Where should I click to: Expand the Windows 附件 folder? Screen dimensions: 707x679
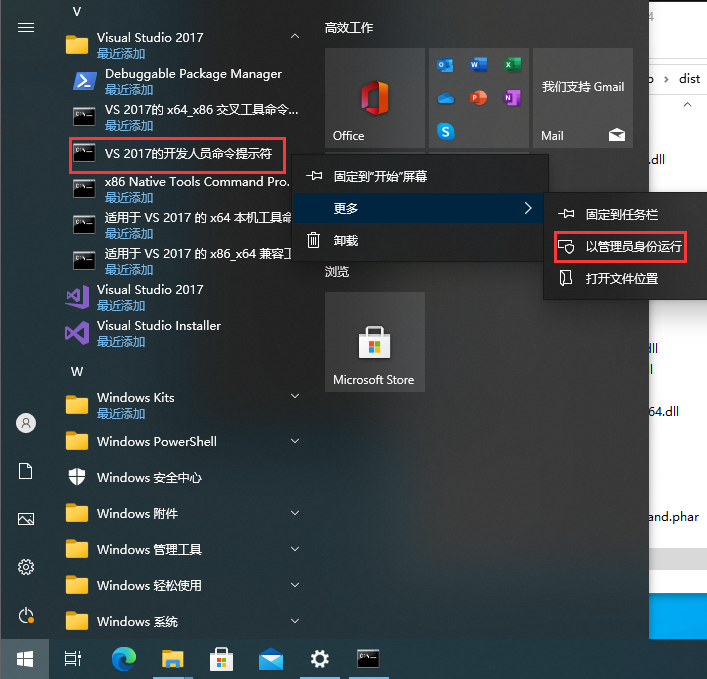tap(295, 513)
